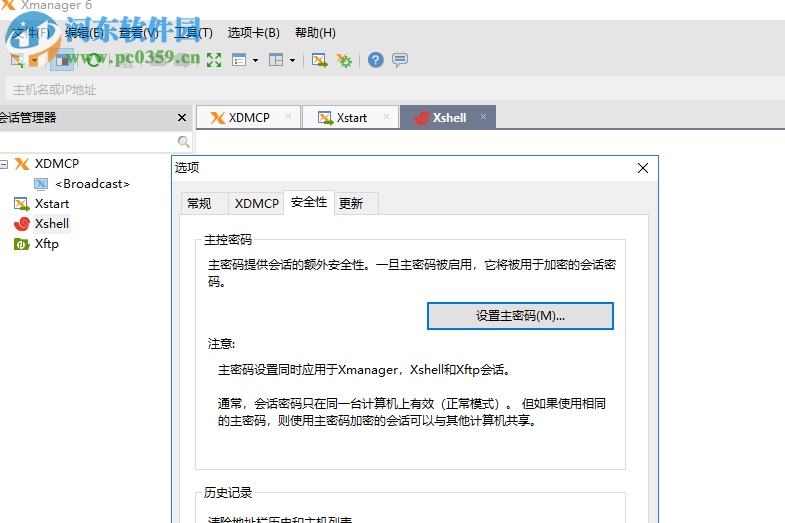Click the blue help question mark icon

(375, 60)
